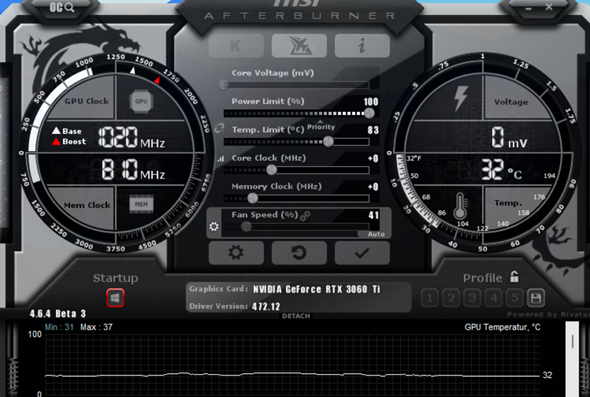Screen dimensions: 590x397
Task: Toggle the fan speed Auto mode
Action: [376, 234]
